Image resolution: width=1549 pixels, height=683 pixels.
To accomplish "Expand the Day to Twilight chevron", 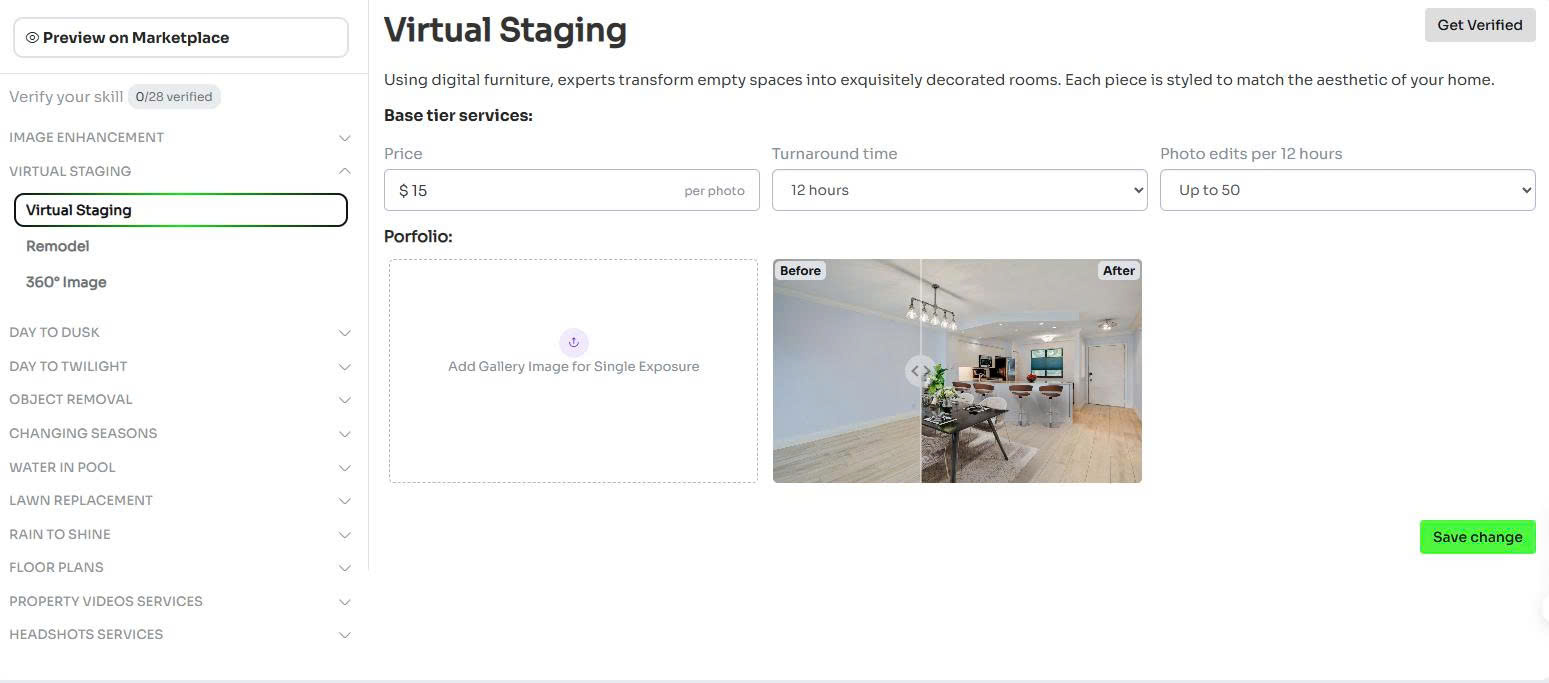I will [344, 367].
